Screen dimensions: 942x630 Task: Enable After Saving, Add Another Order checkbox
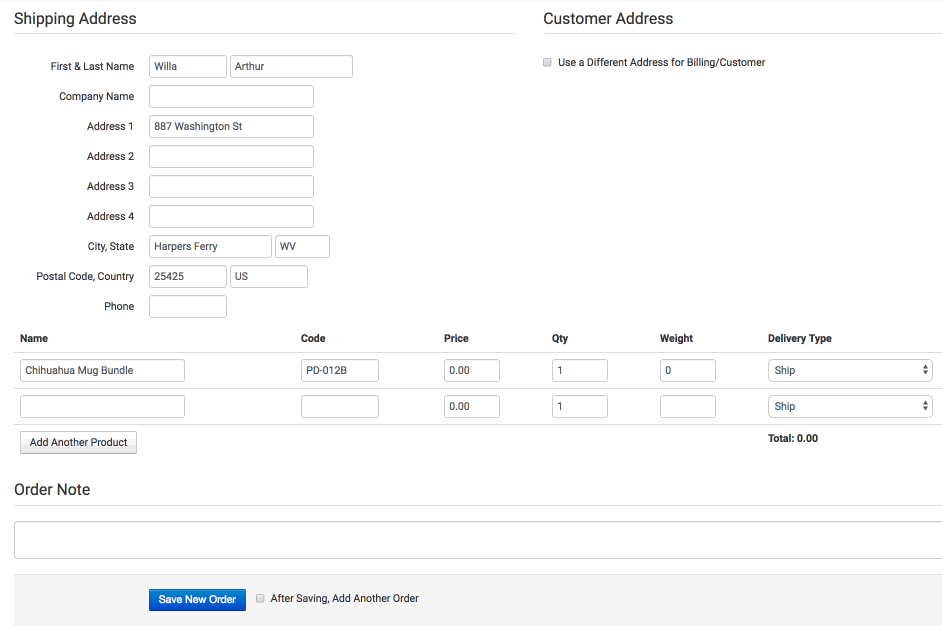coord(260,598)
